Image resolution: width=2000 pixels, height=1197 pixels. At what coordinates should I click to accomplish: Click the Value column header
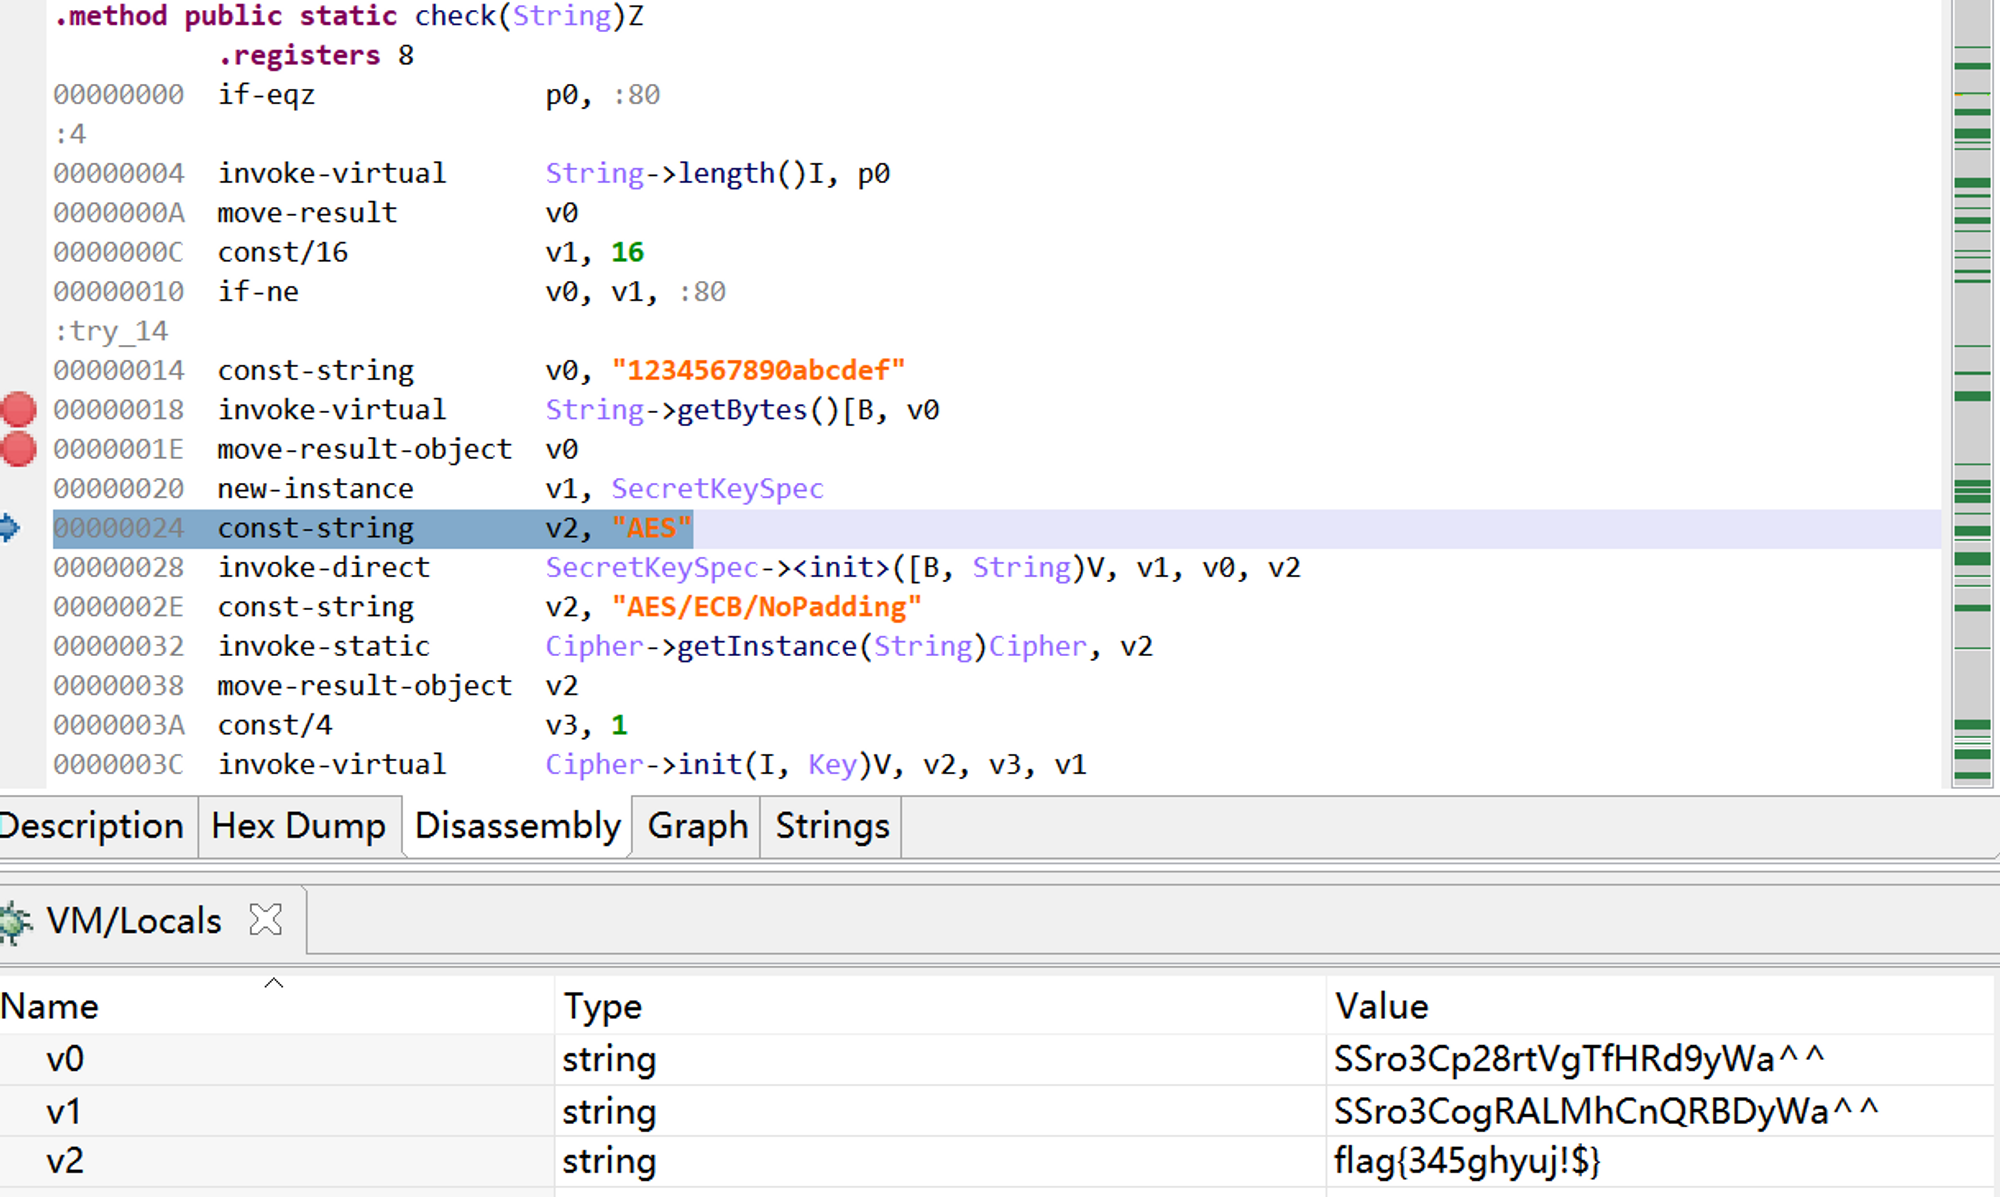click(1381, 1006)
